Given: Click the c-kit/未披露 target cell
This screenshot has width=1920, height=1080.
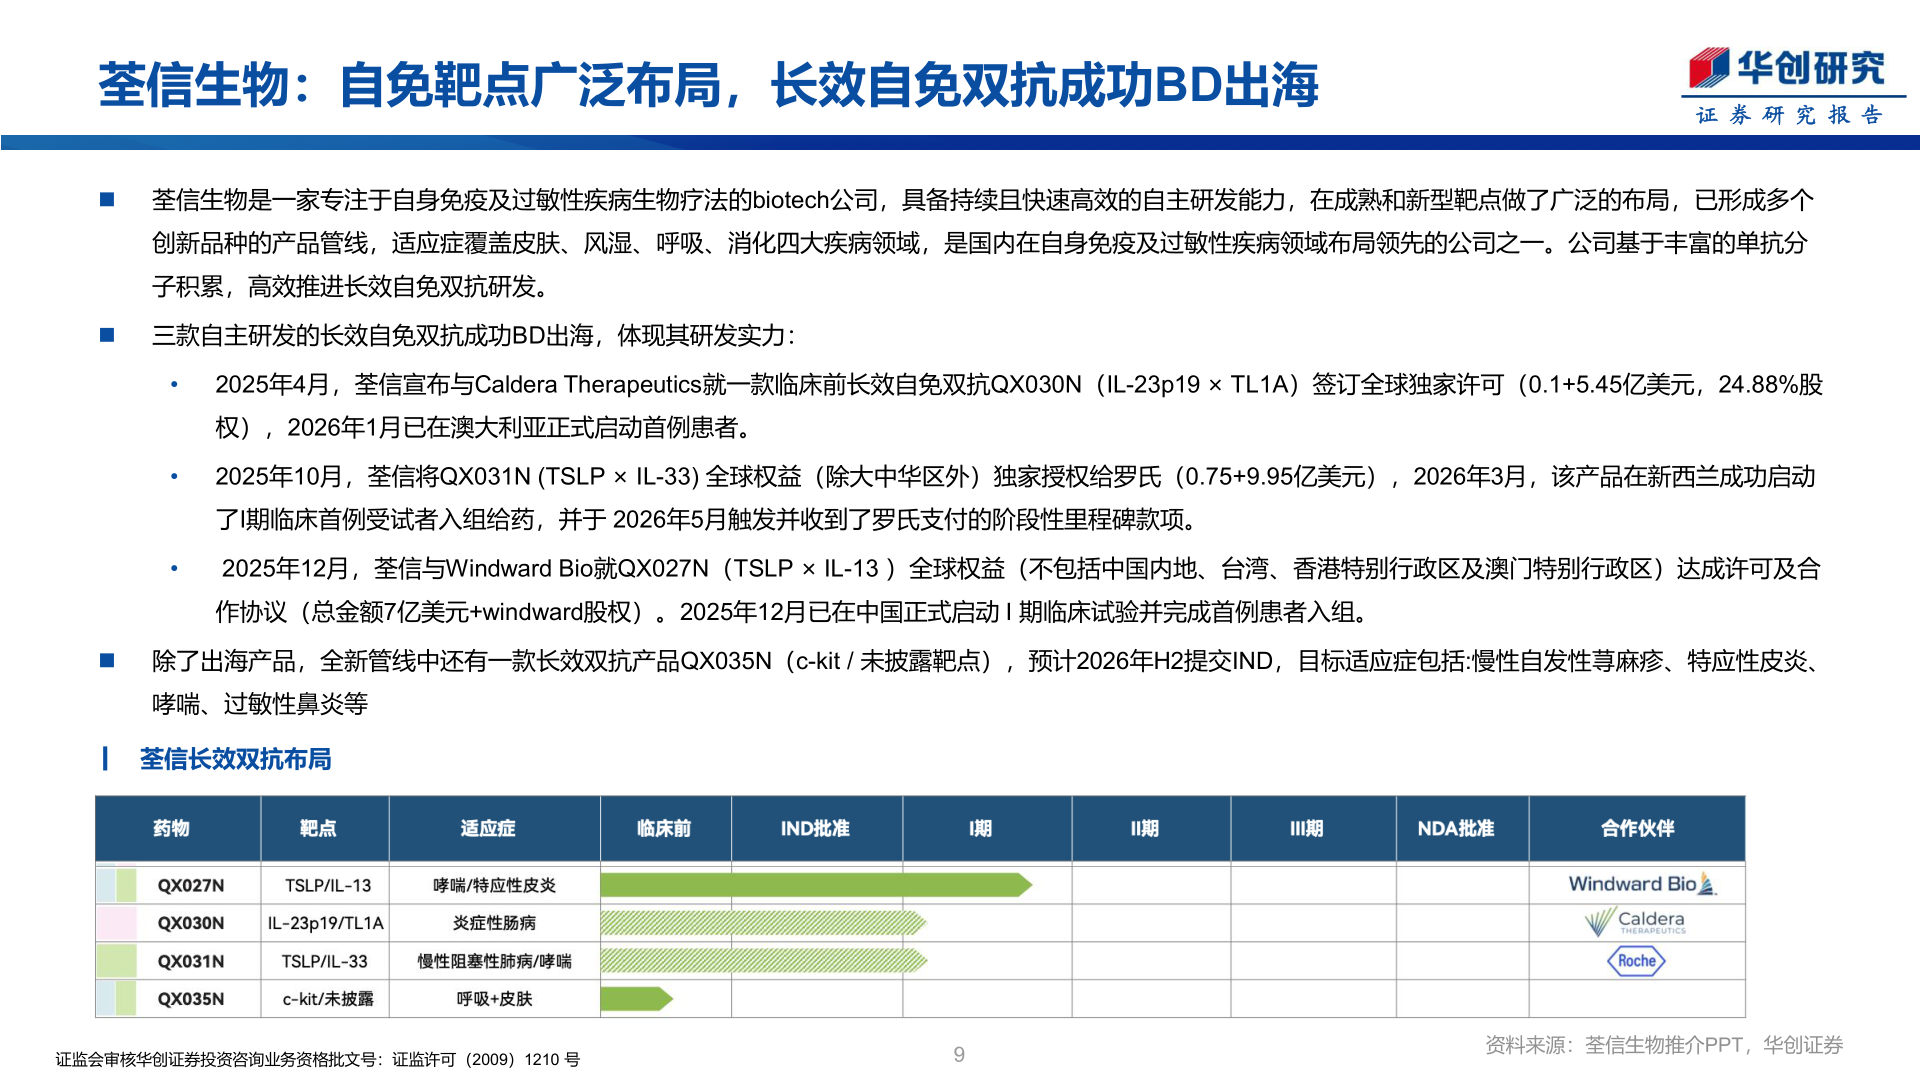Looking at the screenshot, I should pyautogui.click(x=327, y=999).
